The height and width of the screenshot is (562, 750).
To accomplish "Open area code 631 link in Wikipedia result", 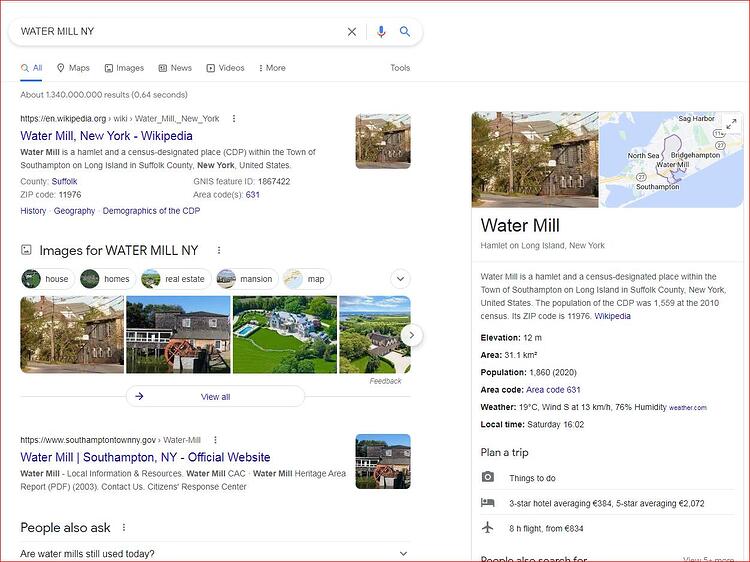I will click(x=253, y=195).
